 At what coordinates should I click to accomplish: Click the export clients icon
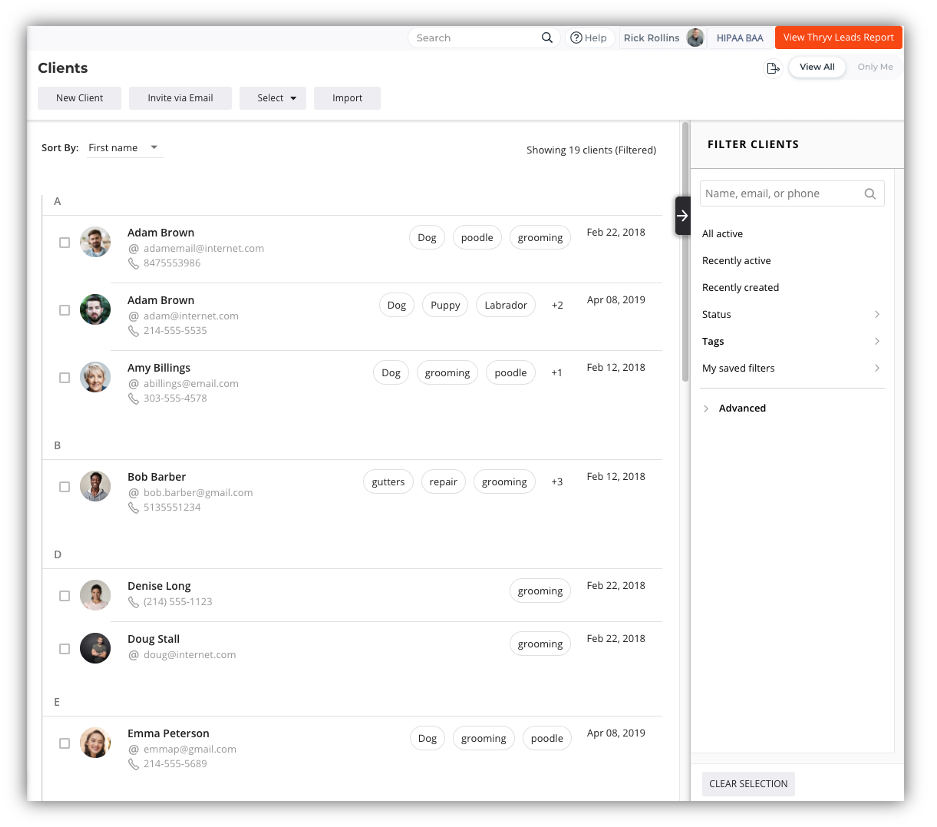(772, 66)
